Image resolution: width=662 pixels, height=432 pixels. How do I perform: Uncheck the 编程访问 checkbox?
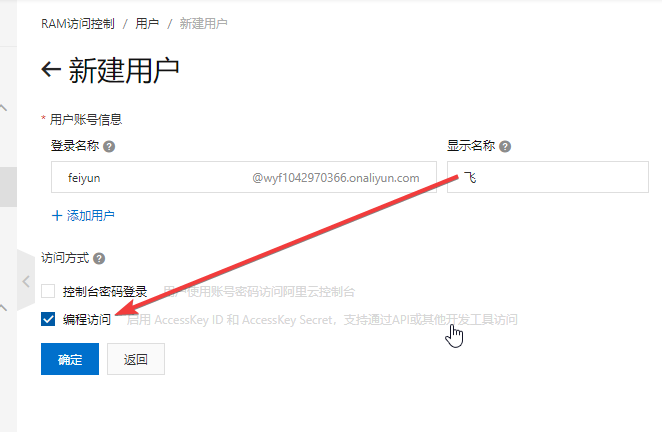point(48,319)
